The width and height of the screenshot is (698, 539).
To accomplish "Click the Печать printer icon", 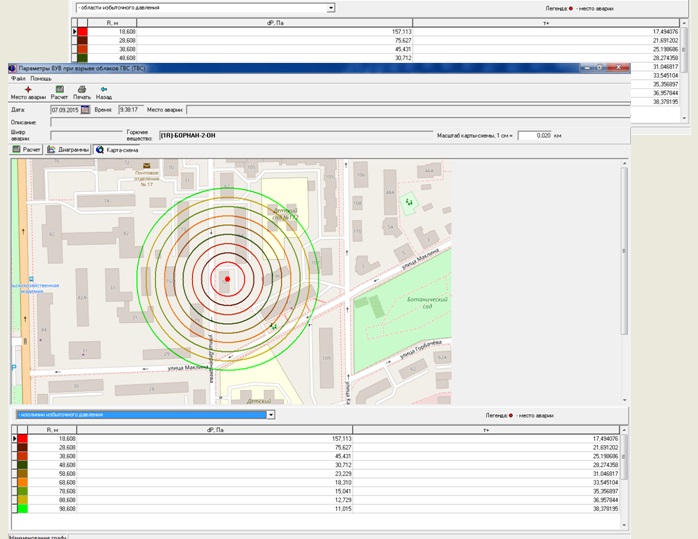I will click(x=81, y=90).
